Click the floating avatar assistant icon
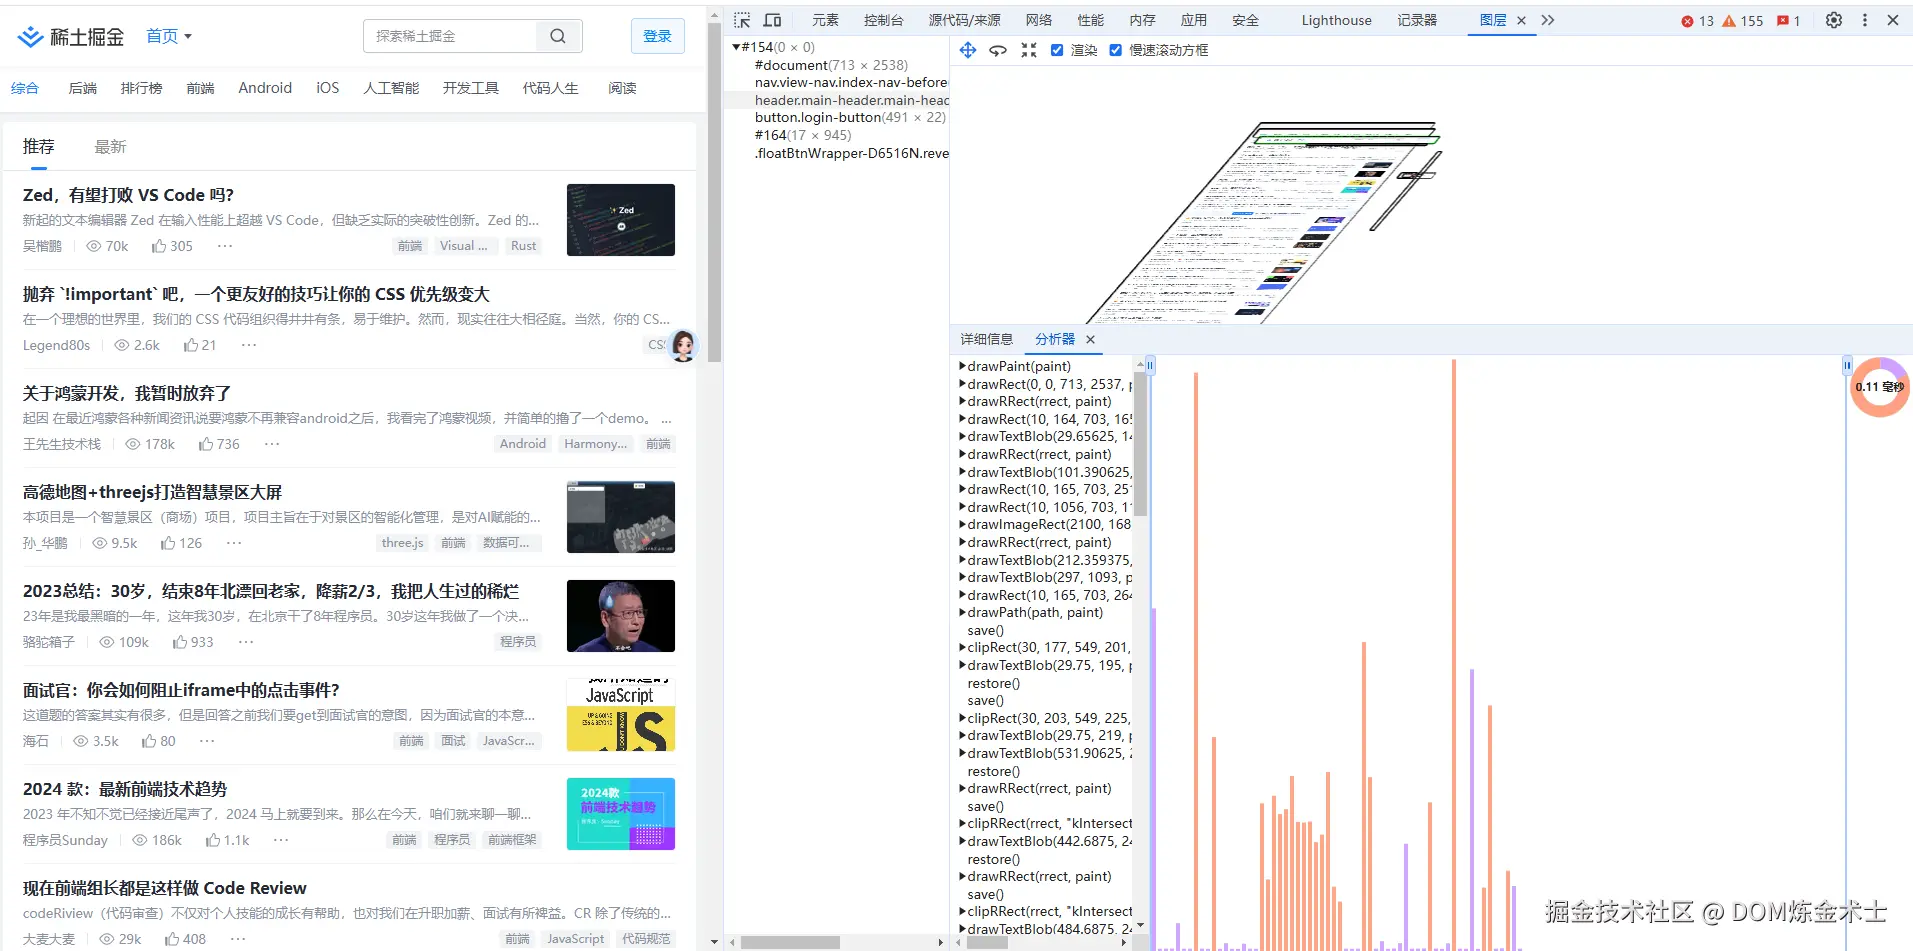This screenshot has width=1913, height=951. [x=683, y=346]
